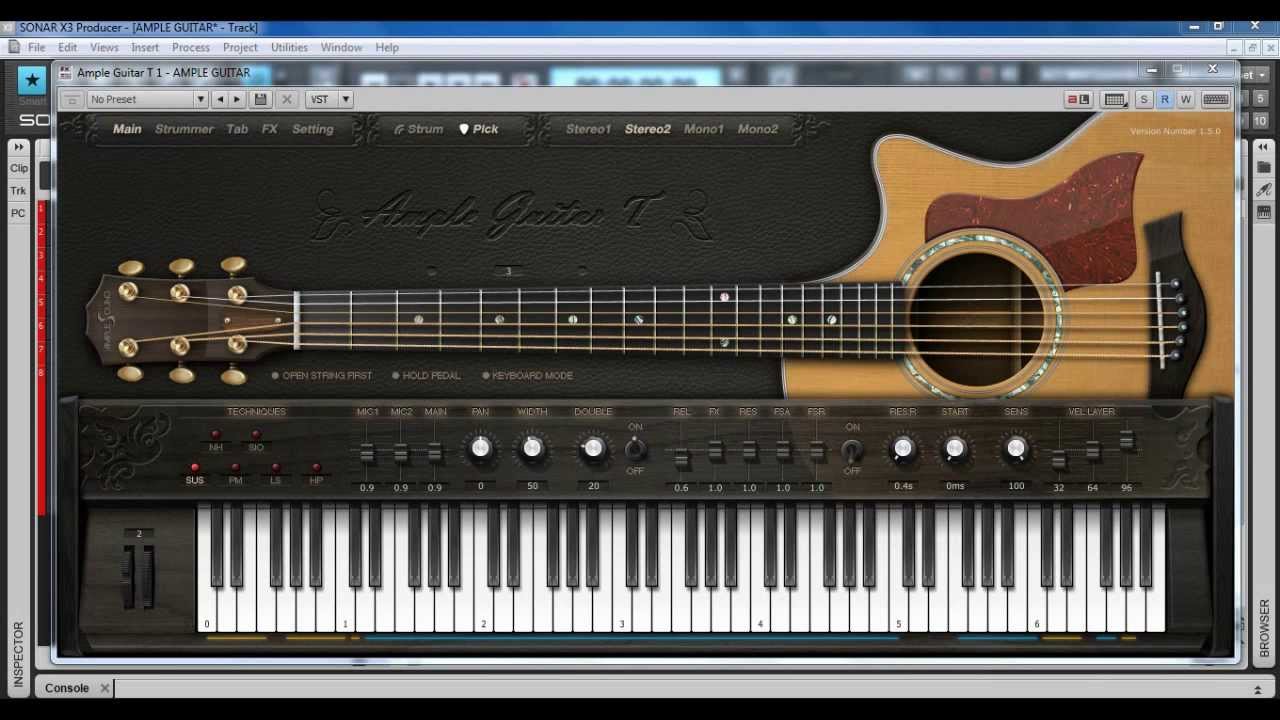Select Mono2 output mode
This screenshot has height=720, width=1280.
tap(758, 129)
